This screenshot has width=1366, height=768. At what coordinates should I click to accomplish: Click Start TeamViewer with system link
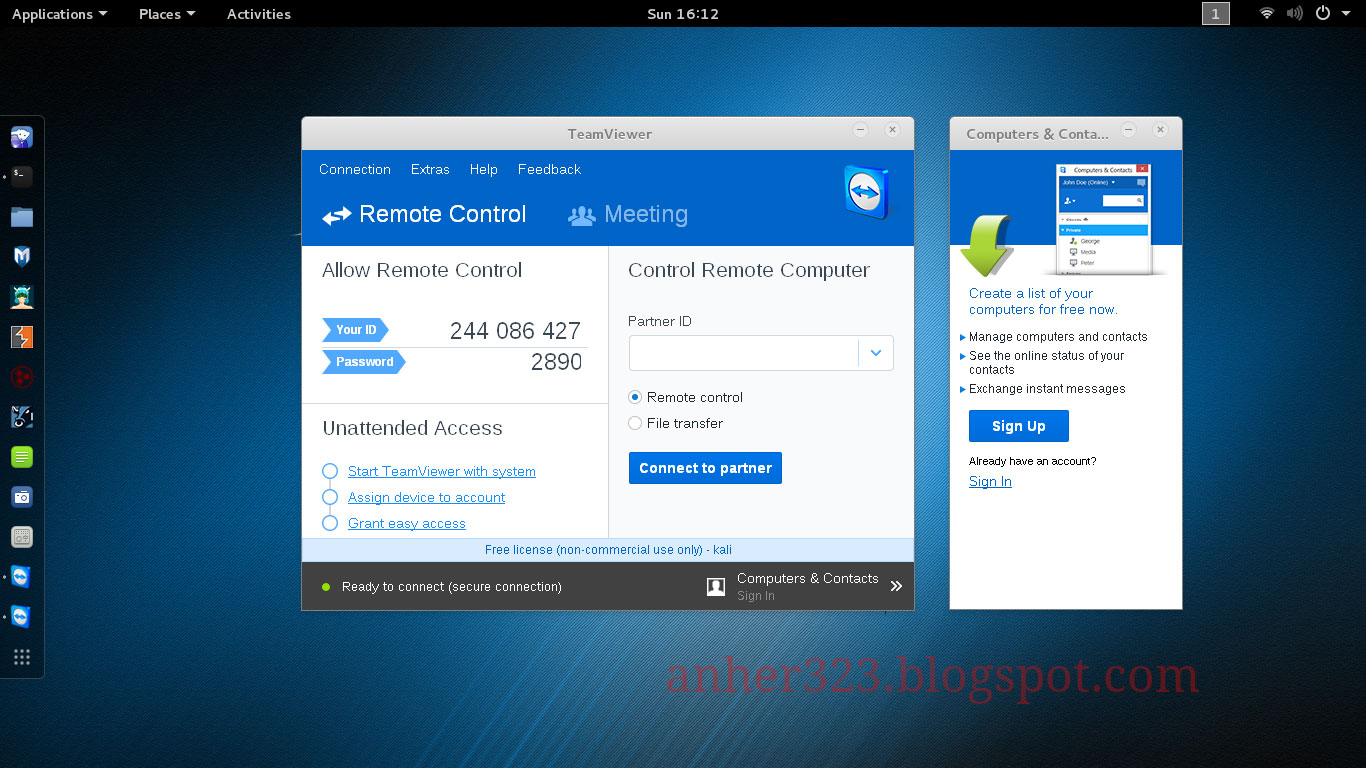[x=442, y=471]
